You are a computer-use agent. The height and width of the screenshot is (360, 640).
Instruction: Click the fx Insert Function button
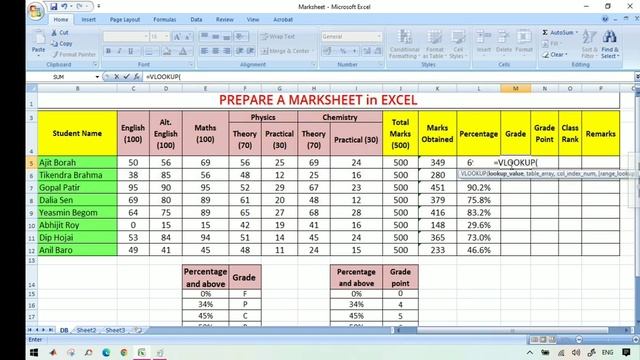coord(136,77)
